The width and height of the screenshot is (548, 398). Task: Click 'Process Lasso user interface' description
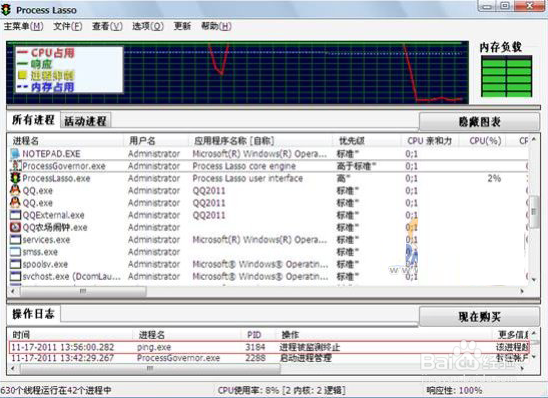247,178
